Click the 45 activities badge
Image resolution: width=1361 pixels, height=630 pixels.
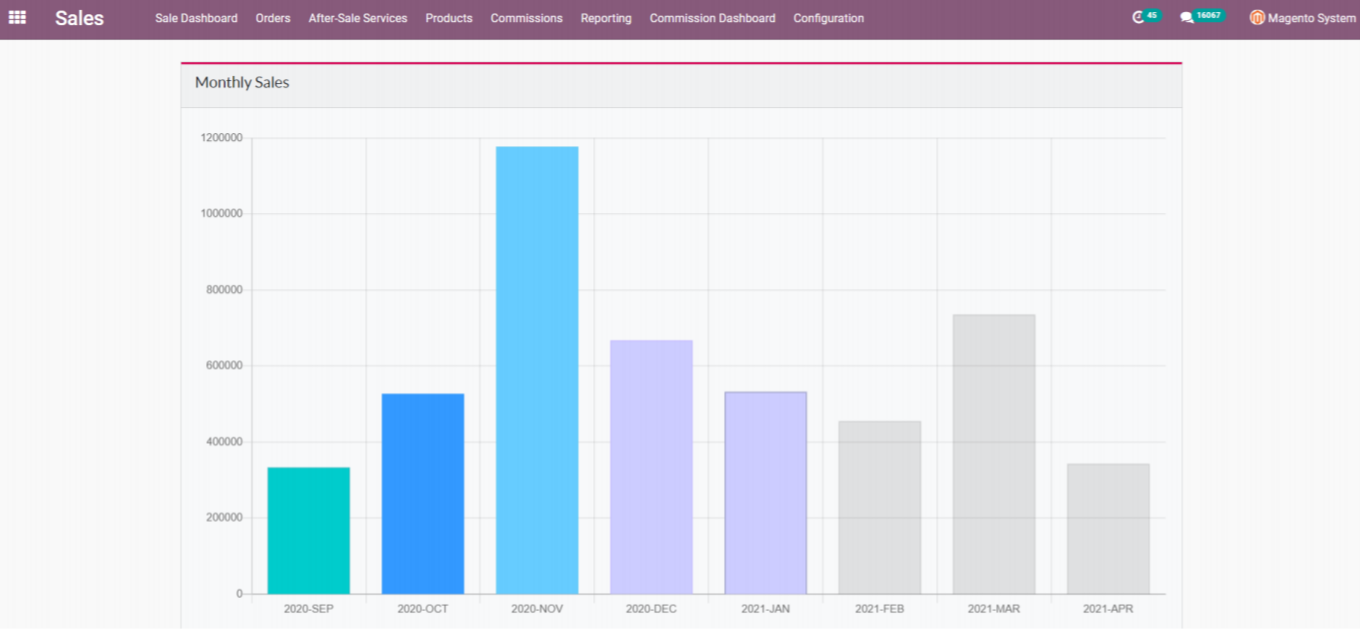tap(1152, 15)
